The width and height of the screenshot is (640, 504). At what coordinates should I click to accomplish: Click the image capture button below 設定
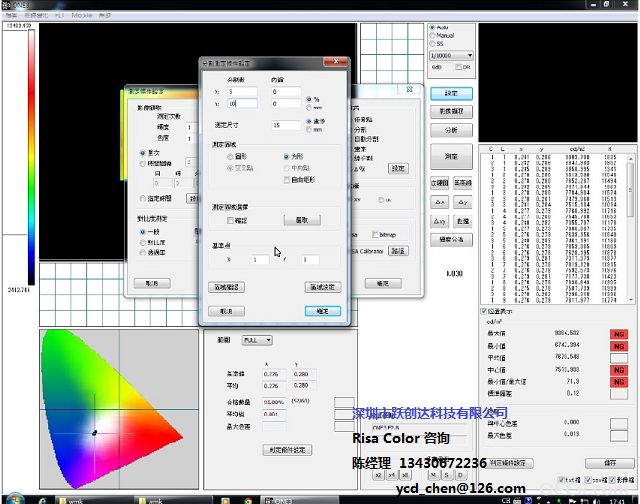[x=451, y=111]
